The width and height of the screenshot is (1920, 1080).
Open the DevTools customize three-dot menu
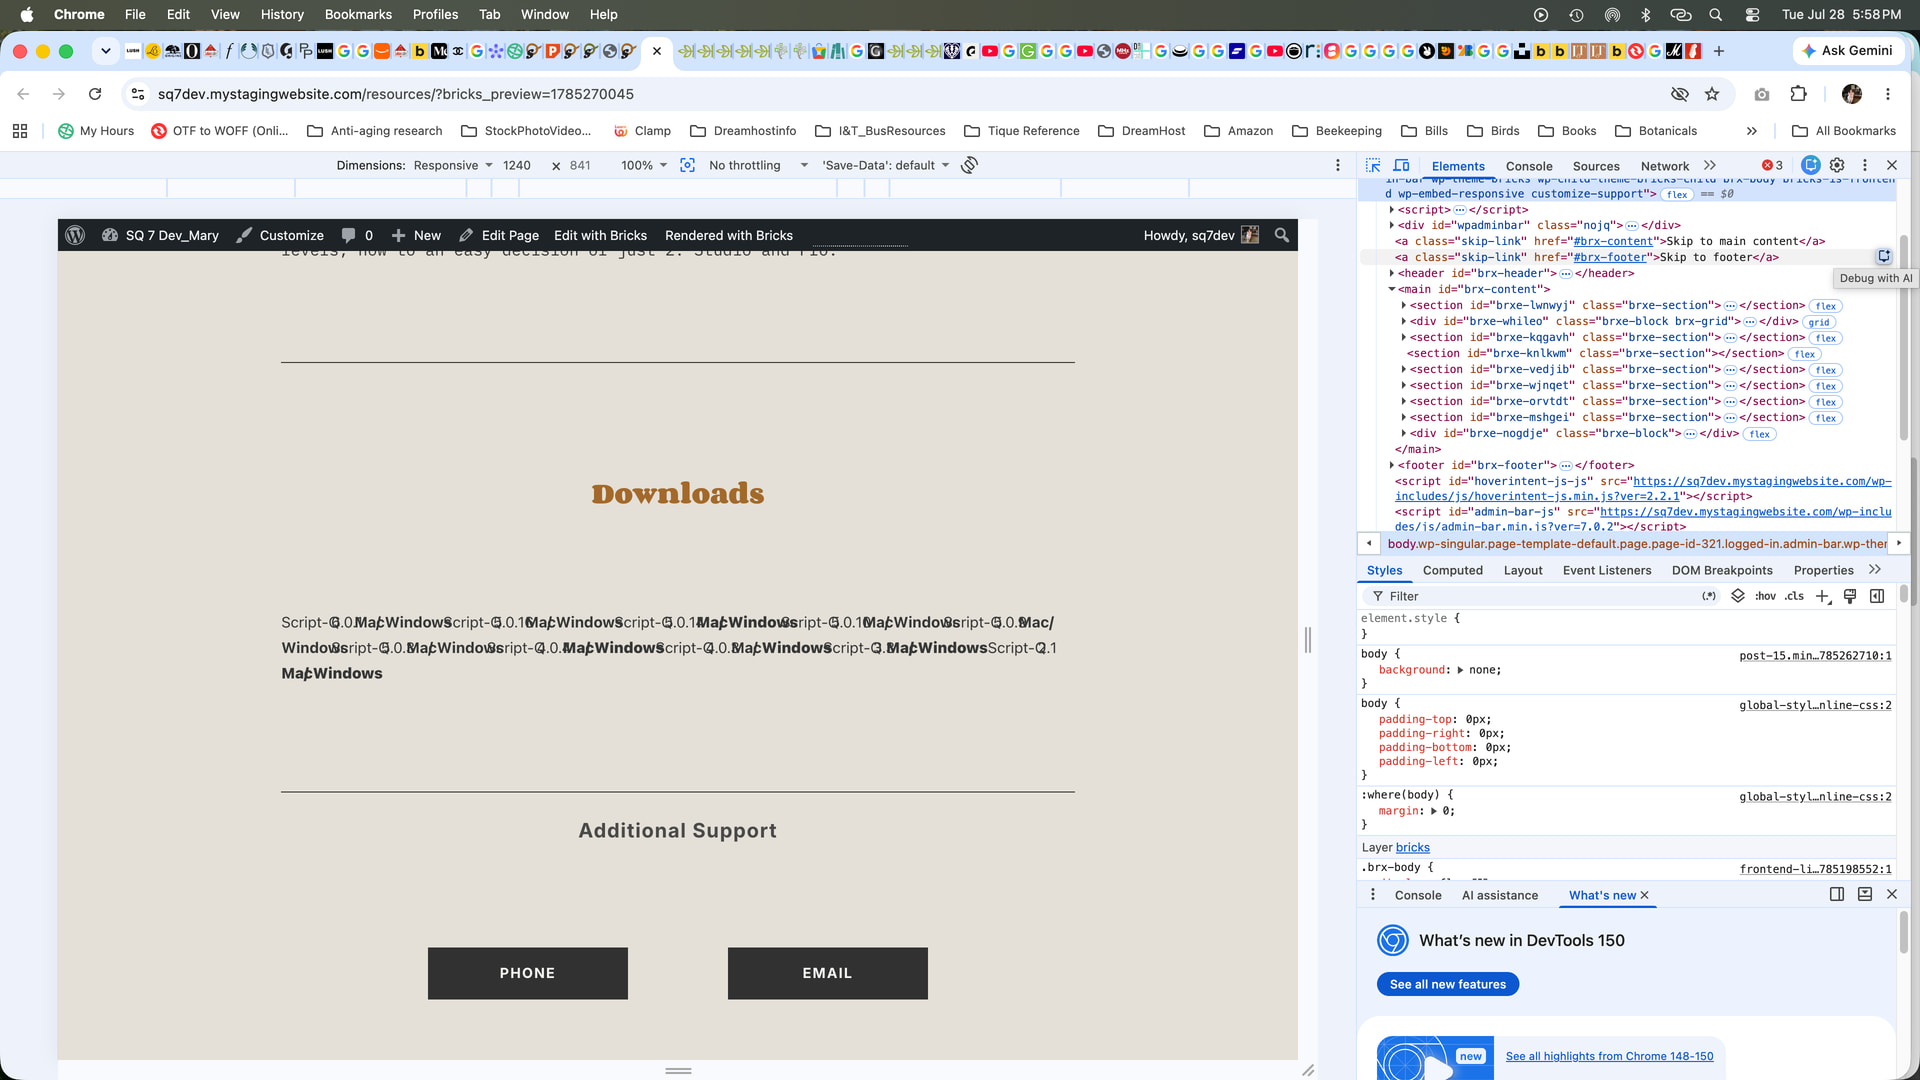pos(1865,165)
